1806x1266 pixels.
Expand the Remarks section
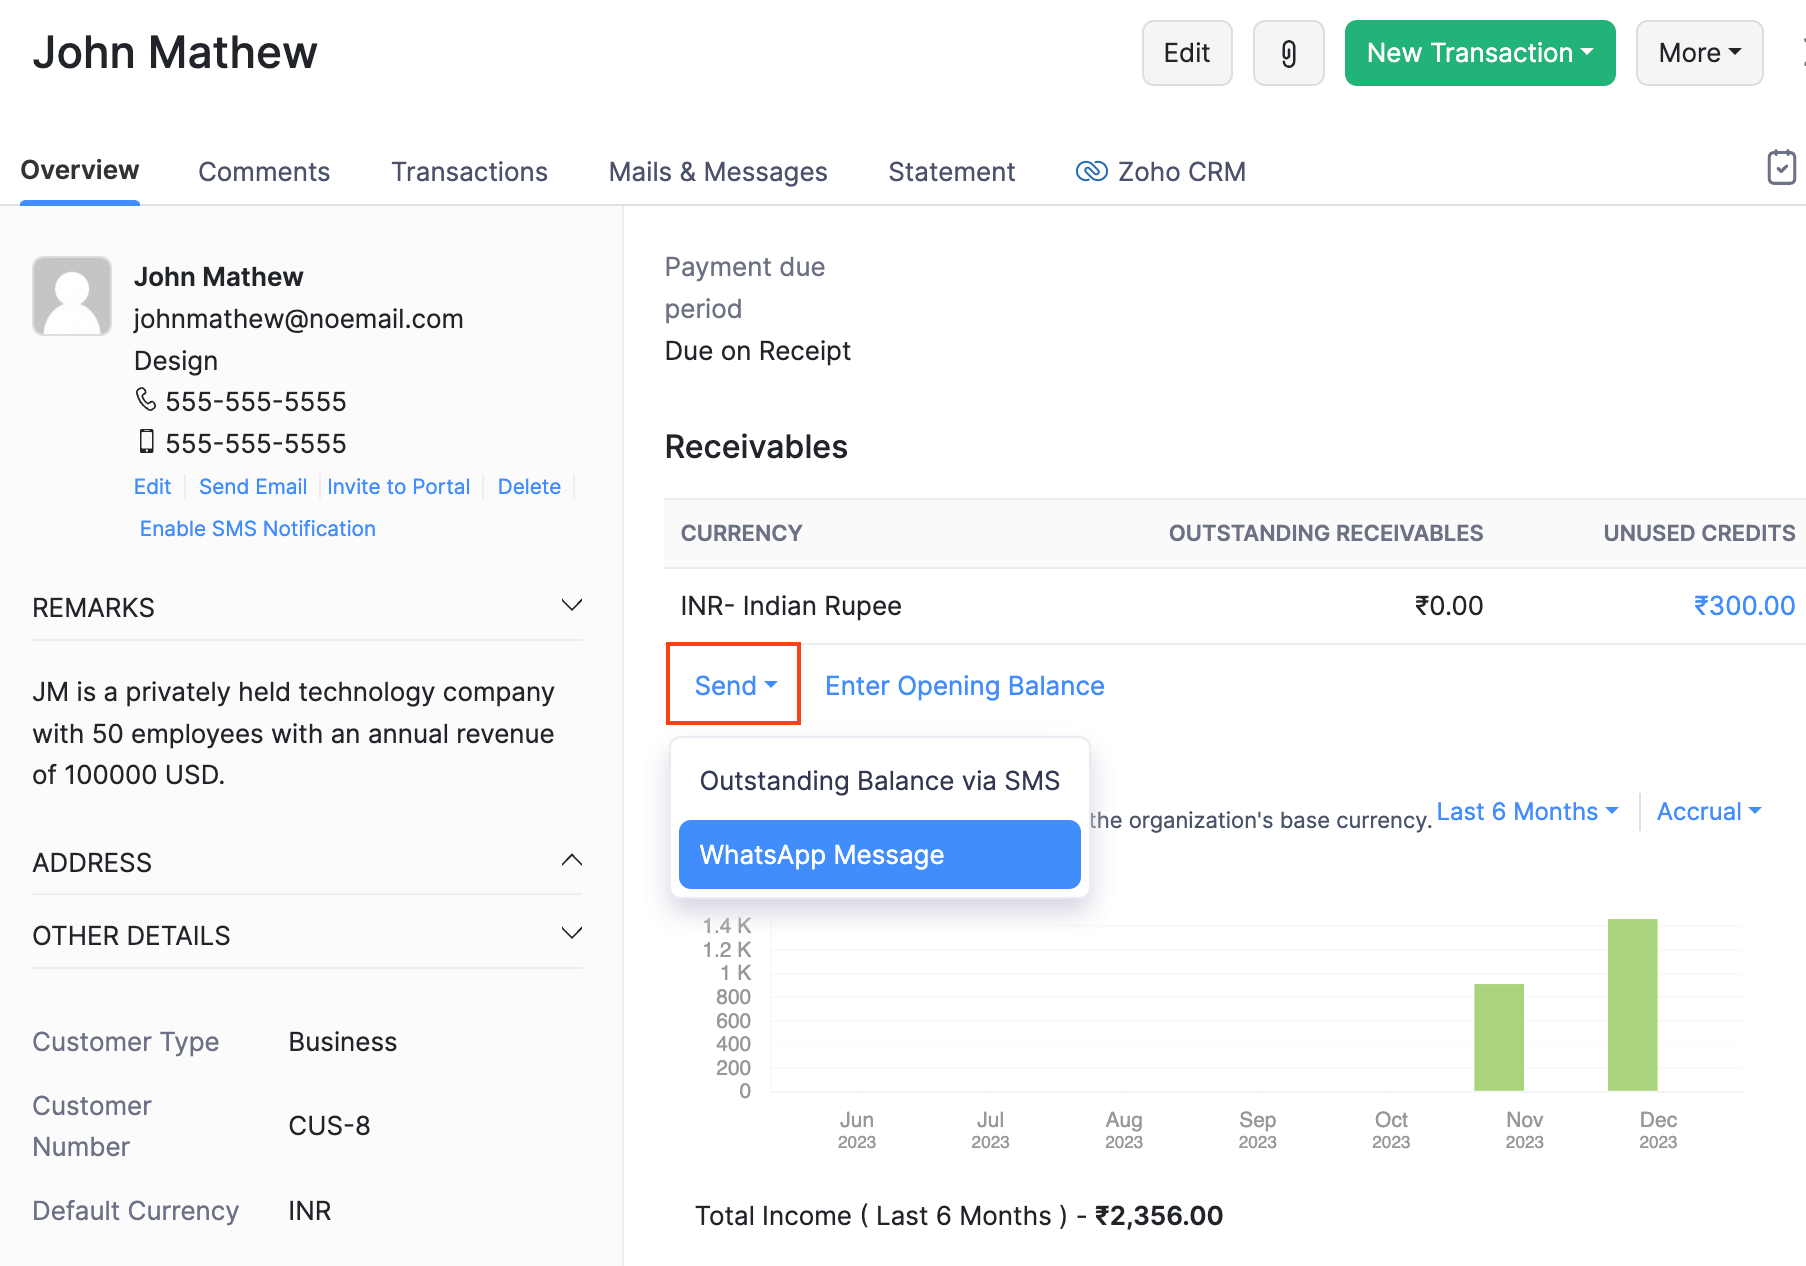coord(571,604)
